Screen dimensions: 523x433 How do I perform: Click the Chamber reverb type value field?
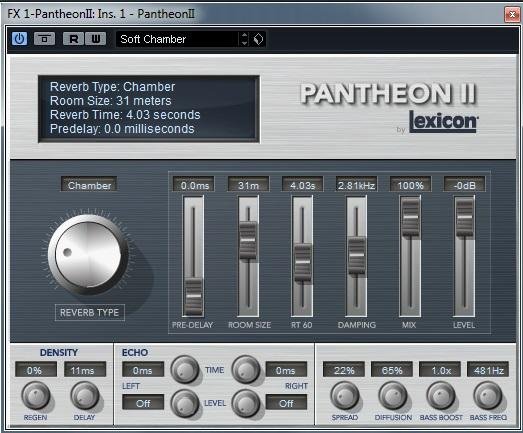point(89,185)
